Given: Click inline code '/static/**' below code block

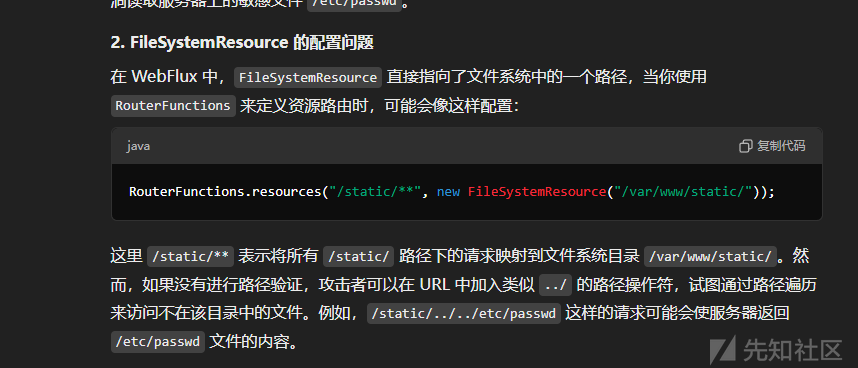Looking at the screenshot, I should [191, 256].
